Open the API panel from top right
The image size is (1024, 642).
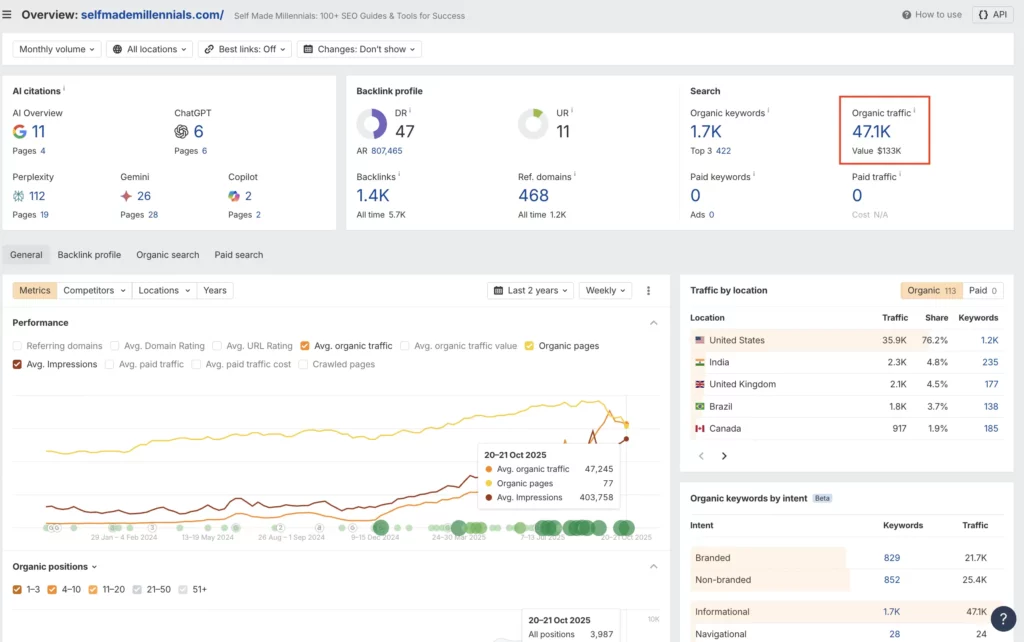point(991,15)
